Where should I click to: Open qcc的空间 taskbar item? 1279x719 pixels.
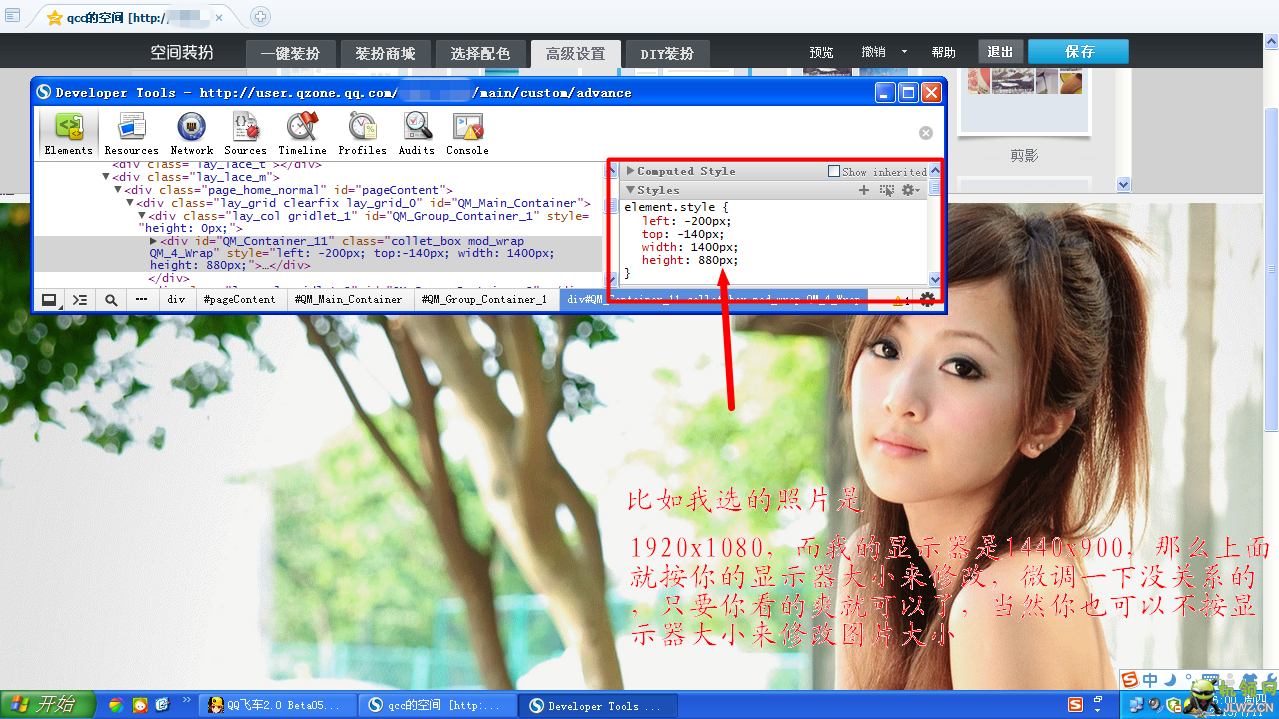(x=436, y=705)
